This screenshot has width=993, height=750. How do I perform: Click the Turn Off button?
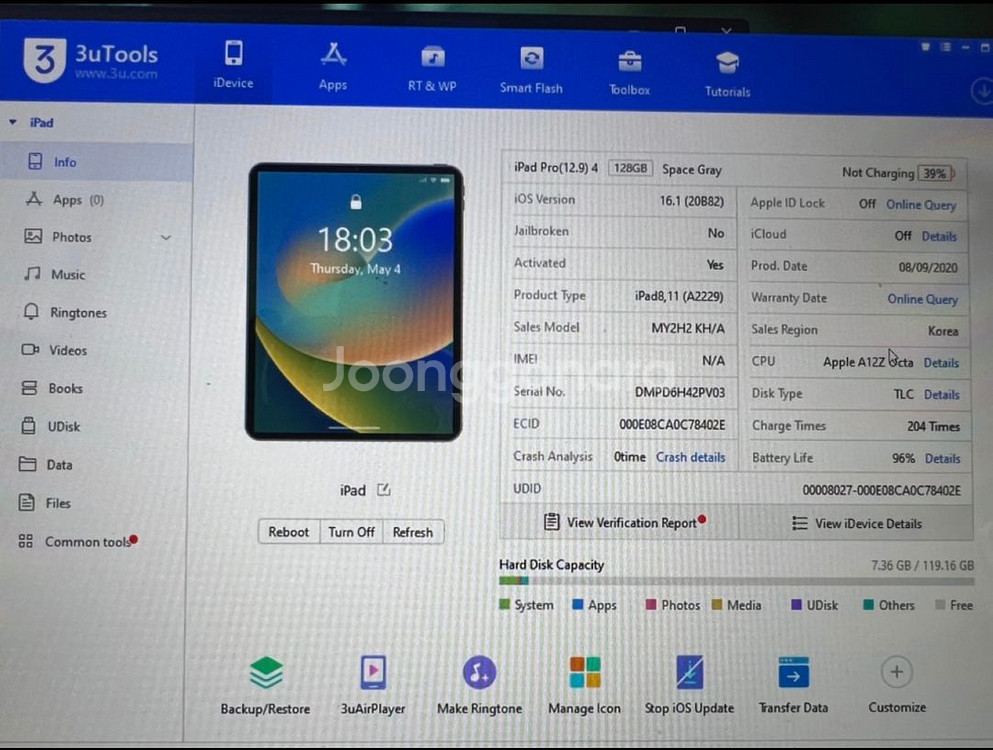coord(351,532)
